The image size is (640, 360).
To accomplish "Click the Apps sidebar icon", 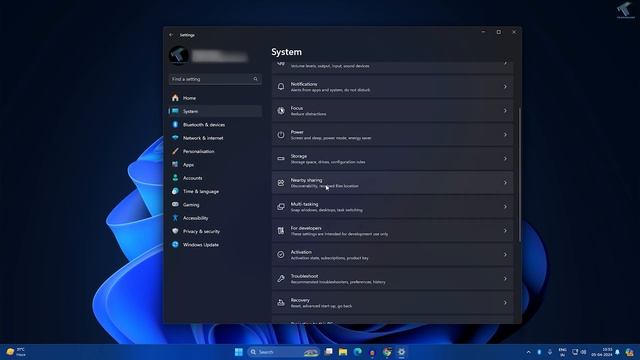I will pyautogui.click(x=175, y=164).
